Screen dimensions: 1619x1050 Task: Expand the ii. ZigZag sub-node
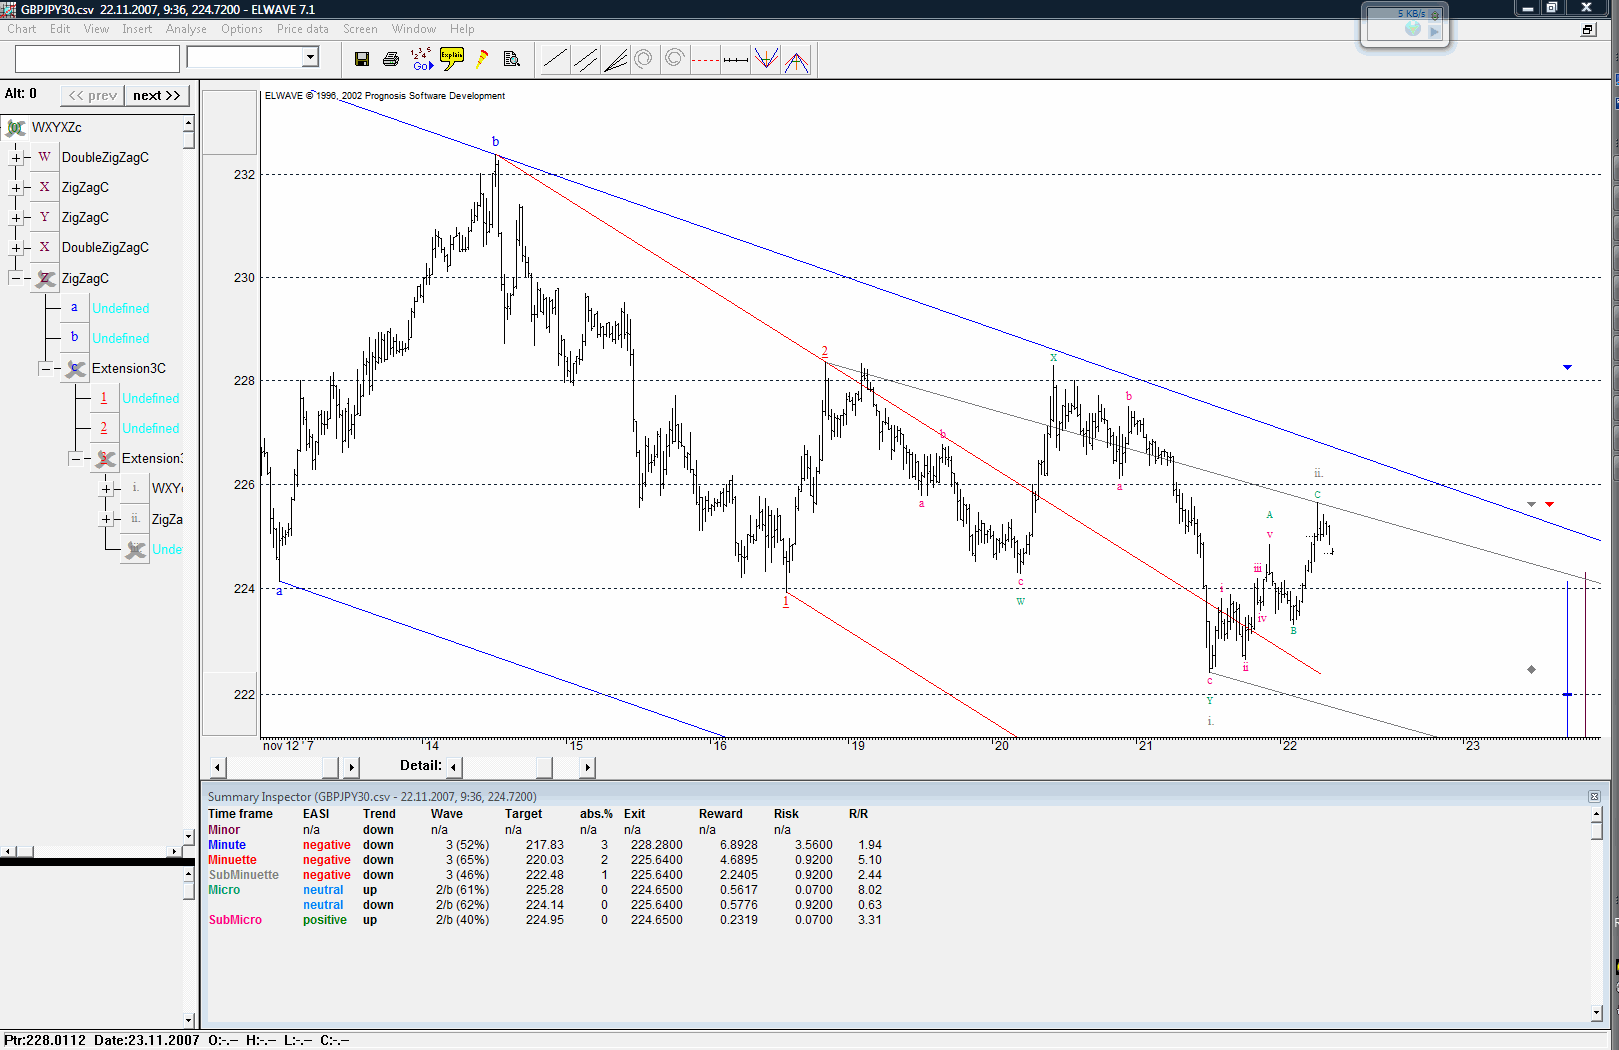tap(106, 519)
